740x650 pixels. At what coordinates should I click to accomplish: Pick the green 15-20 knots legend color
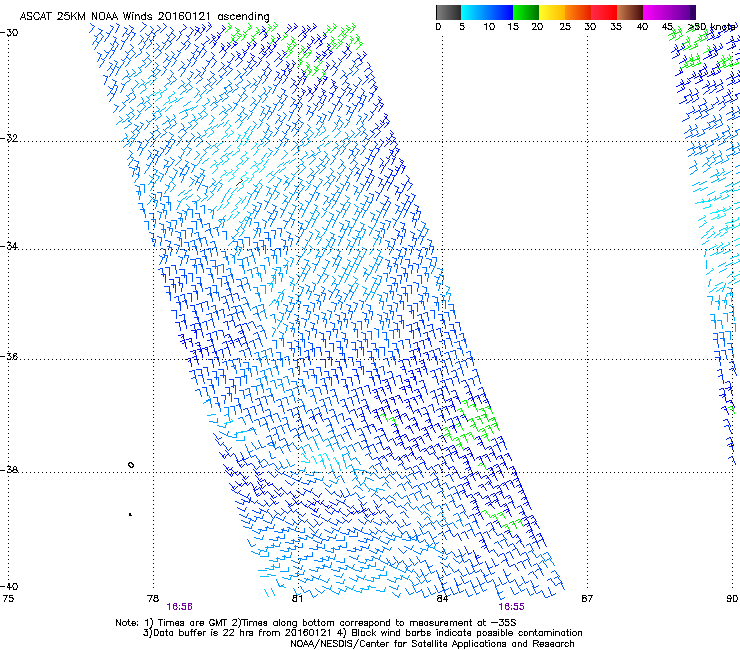click(x=526, y=12)
